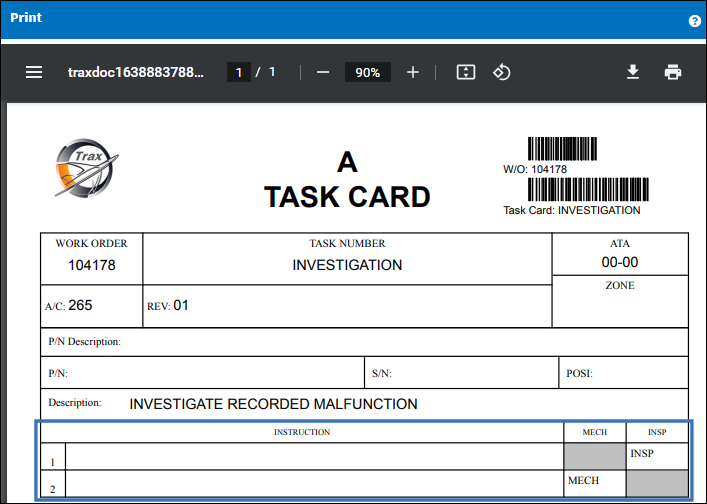Click the ATA label
The image size is (707, 504).
(620, 243)
